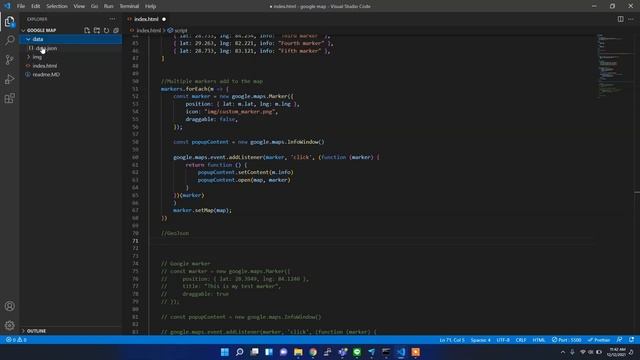The width and height of the screenshot is (640, 360).
Task: Open the Help menu
Action: point(151,6)
